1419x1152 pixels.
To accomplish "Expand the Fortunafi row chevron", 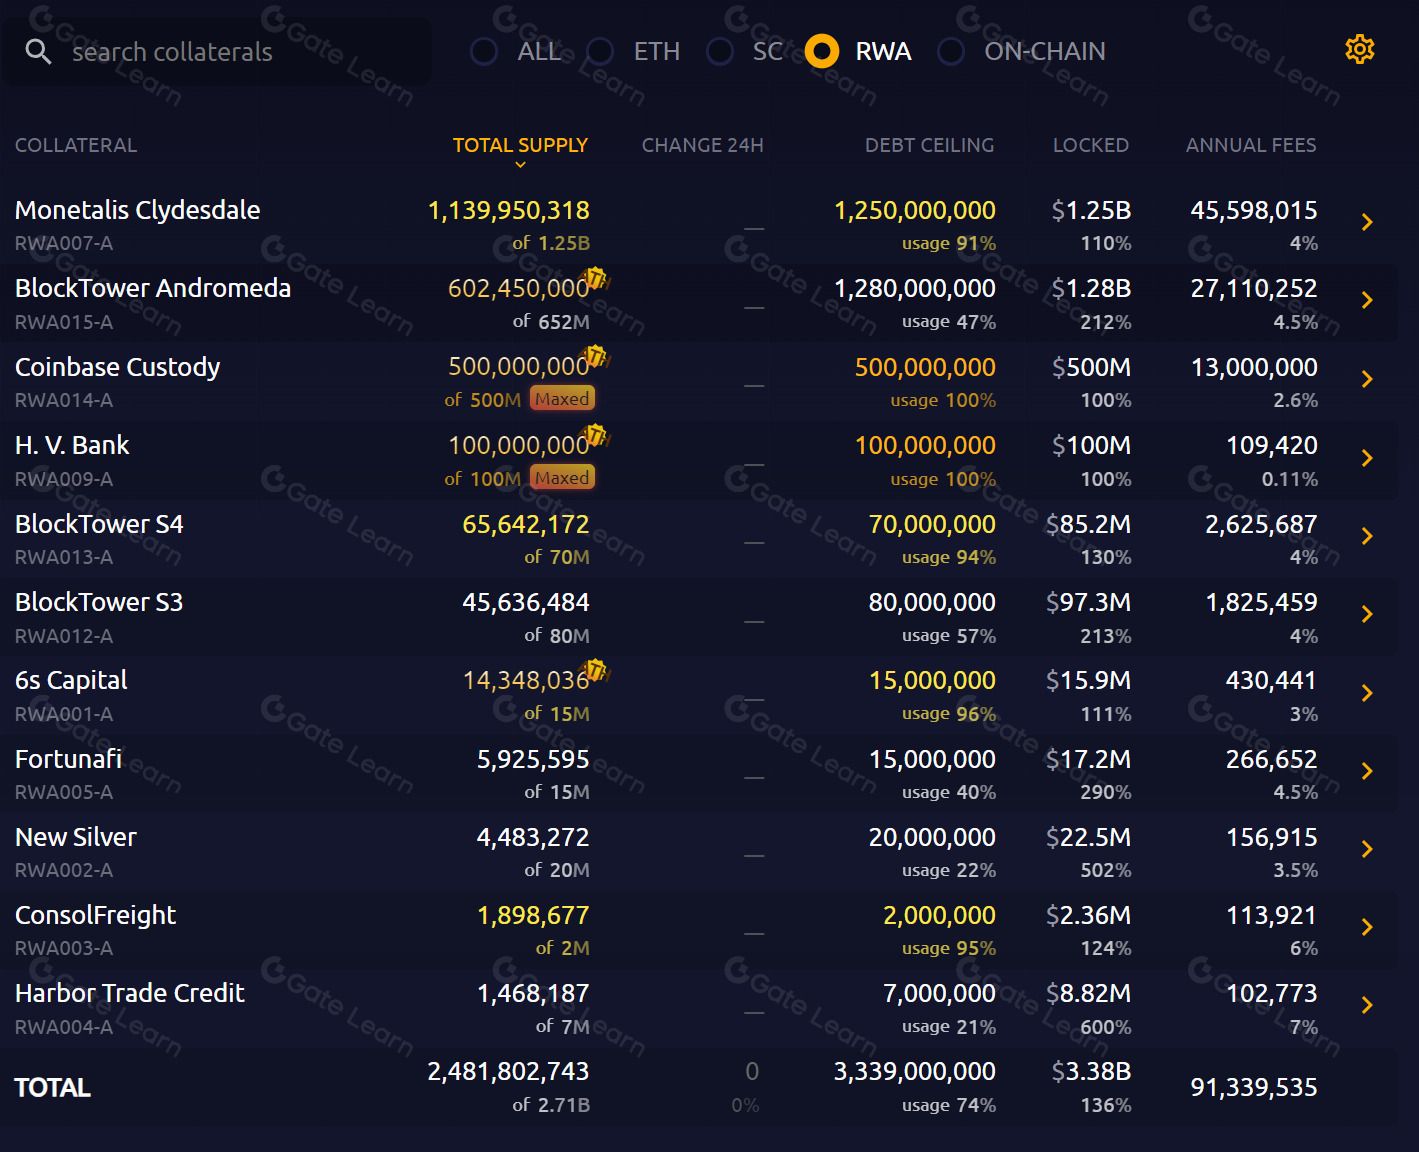I will tap(1367, 771).
